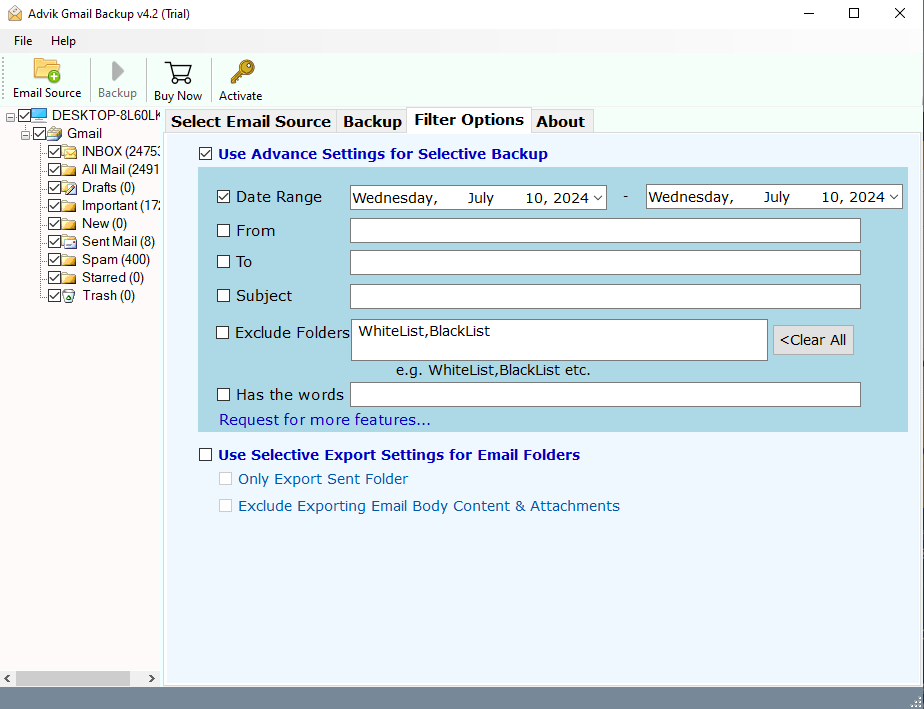Screen dimensions: 924x709
Task: Click the Exclude Folders text box
Action: [559, 340]
